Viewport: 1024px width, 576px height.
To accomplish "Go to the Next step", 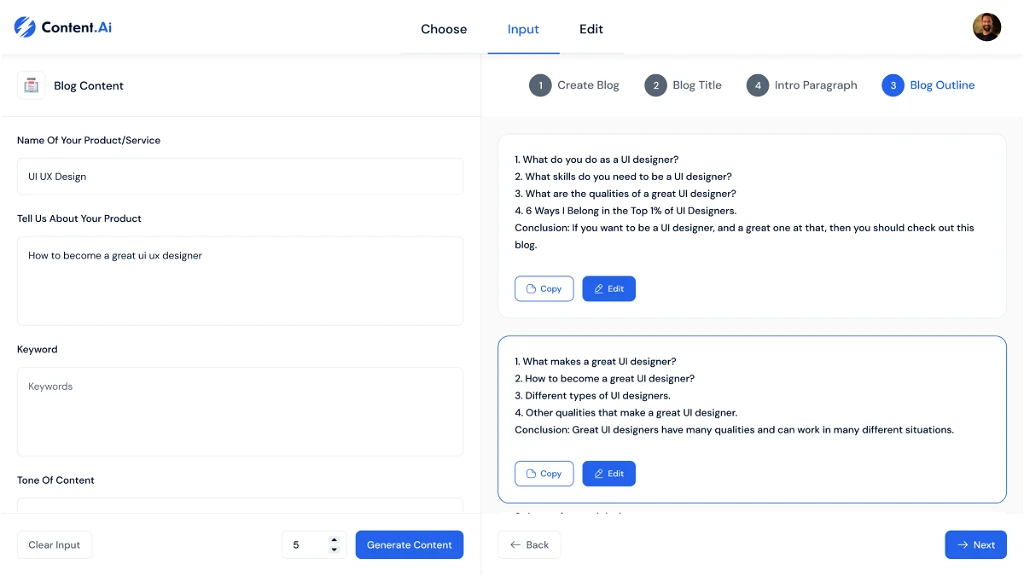I will 975,545.
